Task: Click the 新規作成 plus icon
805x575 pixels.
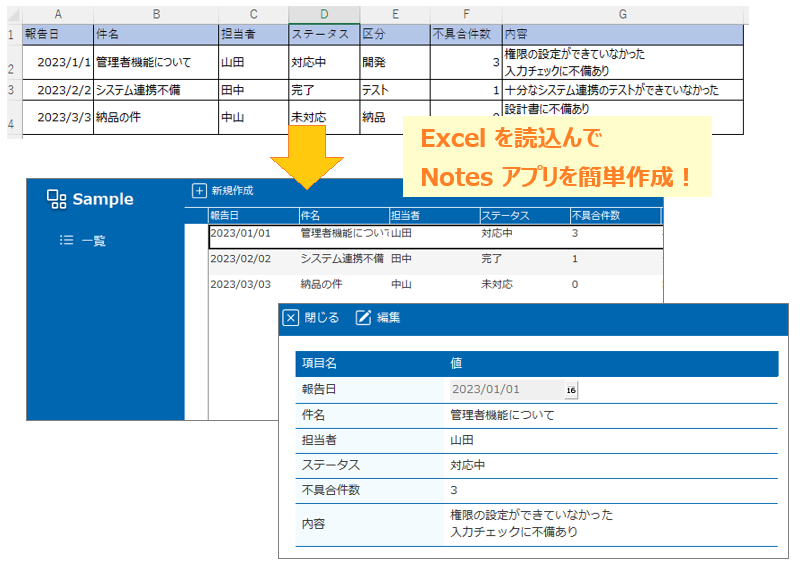Action: (x=199, y=190)
